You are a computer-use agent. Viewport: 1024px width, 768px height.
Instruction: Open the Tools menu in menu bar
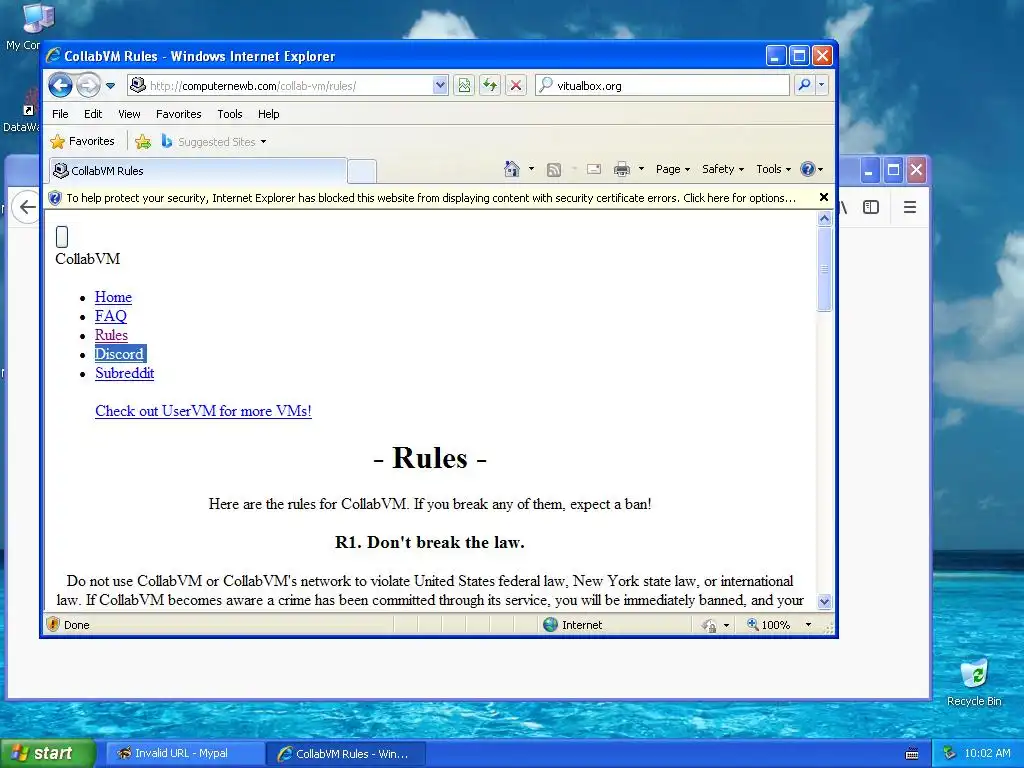point(230,114)
